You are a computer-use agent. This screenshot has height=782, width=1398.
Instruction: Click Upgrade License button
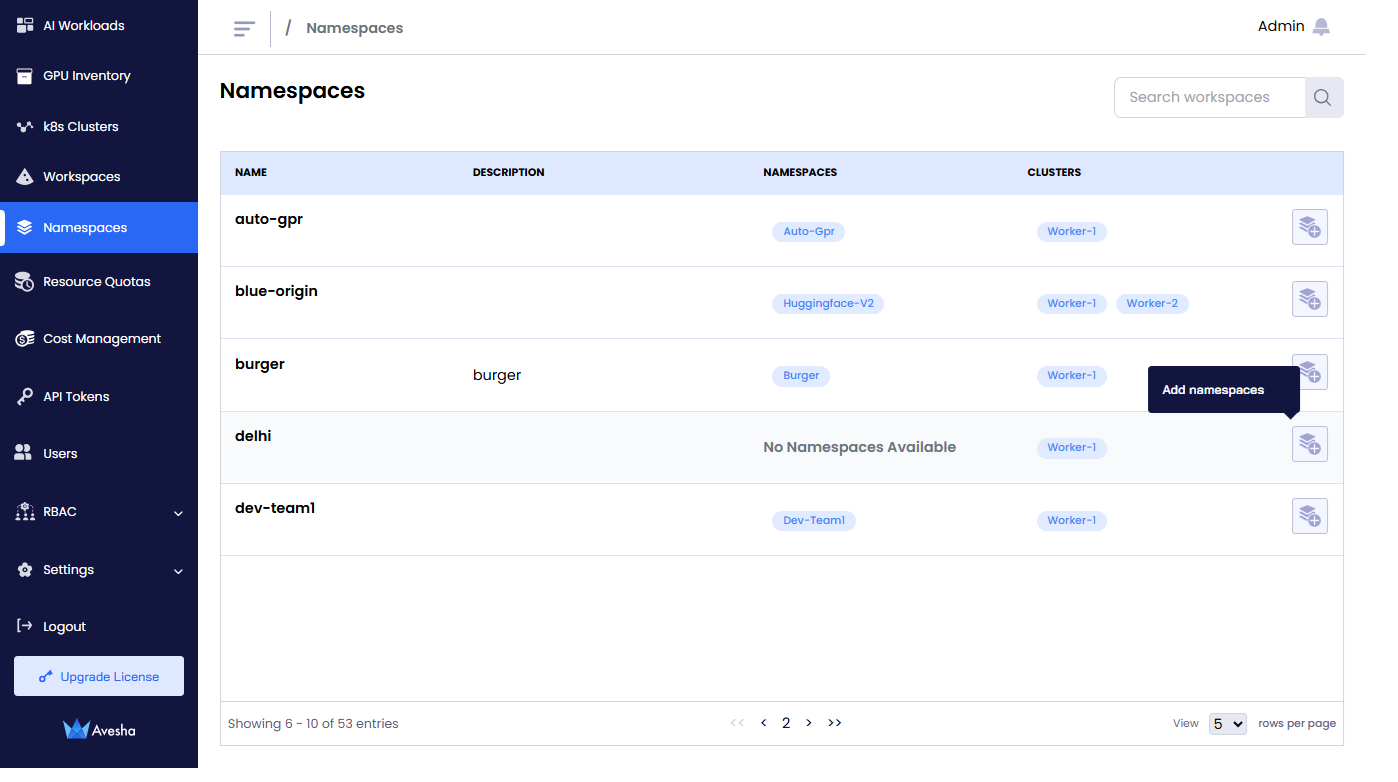99,677
